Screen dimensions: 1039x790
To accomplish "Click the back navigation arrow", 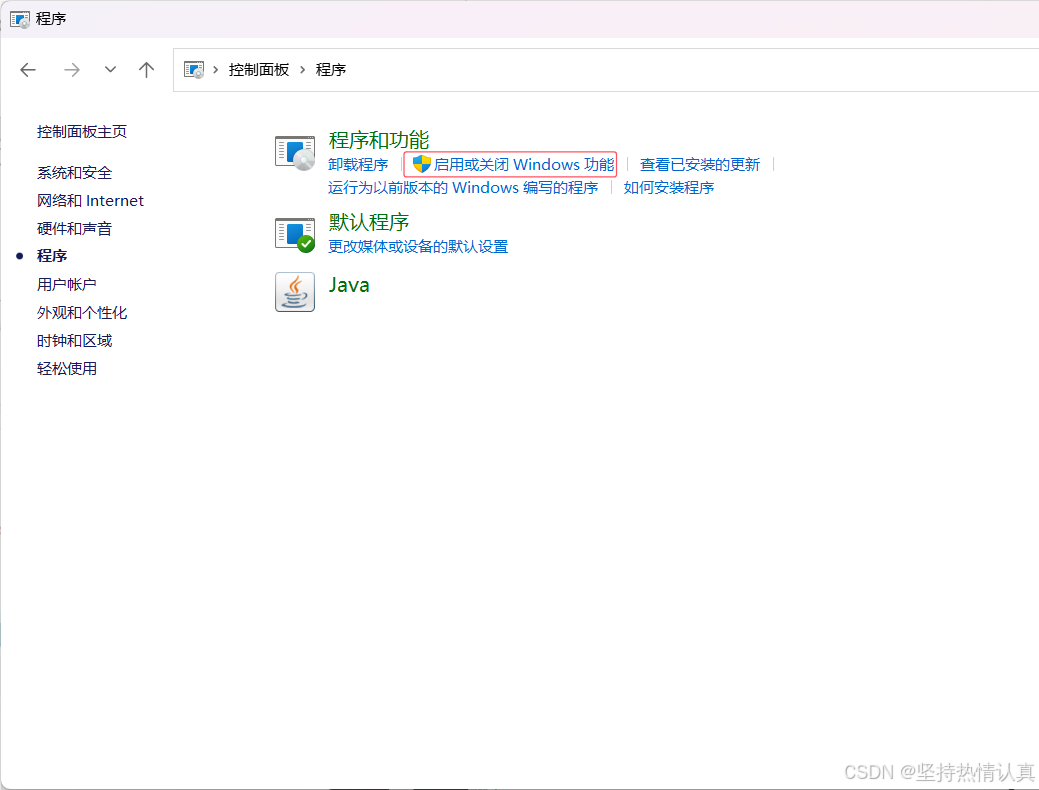I will point(28,70).
